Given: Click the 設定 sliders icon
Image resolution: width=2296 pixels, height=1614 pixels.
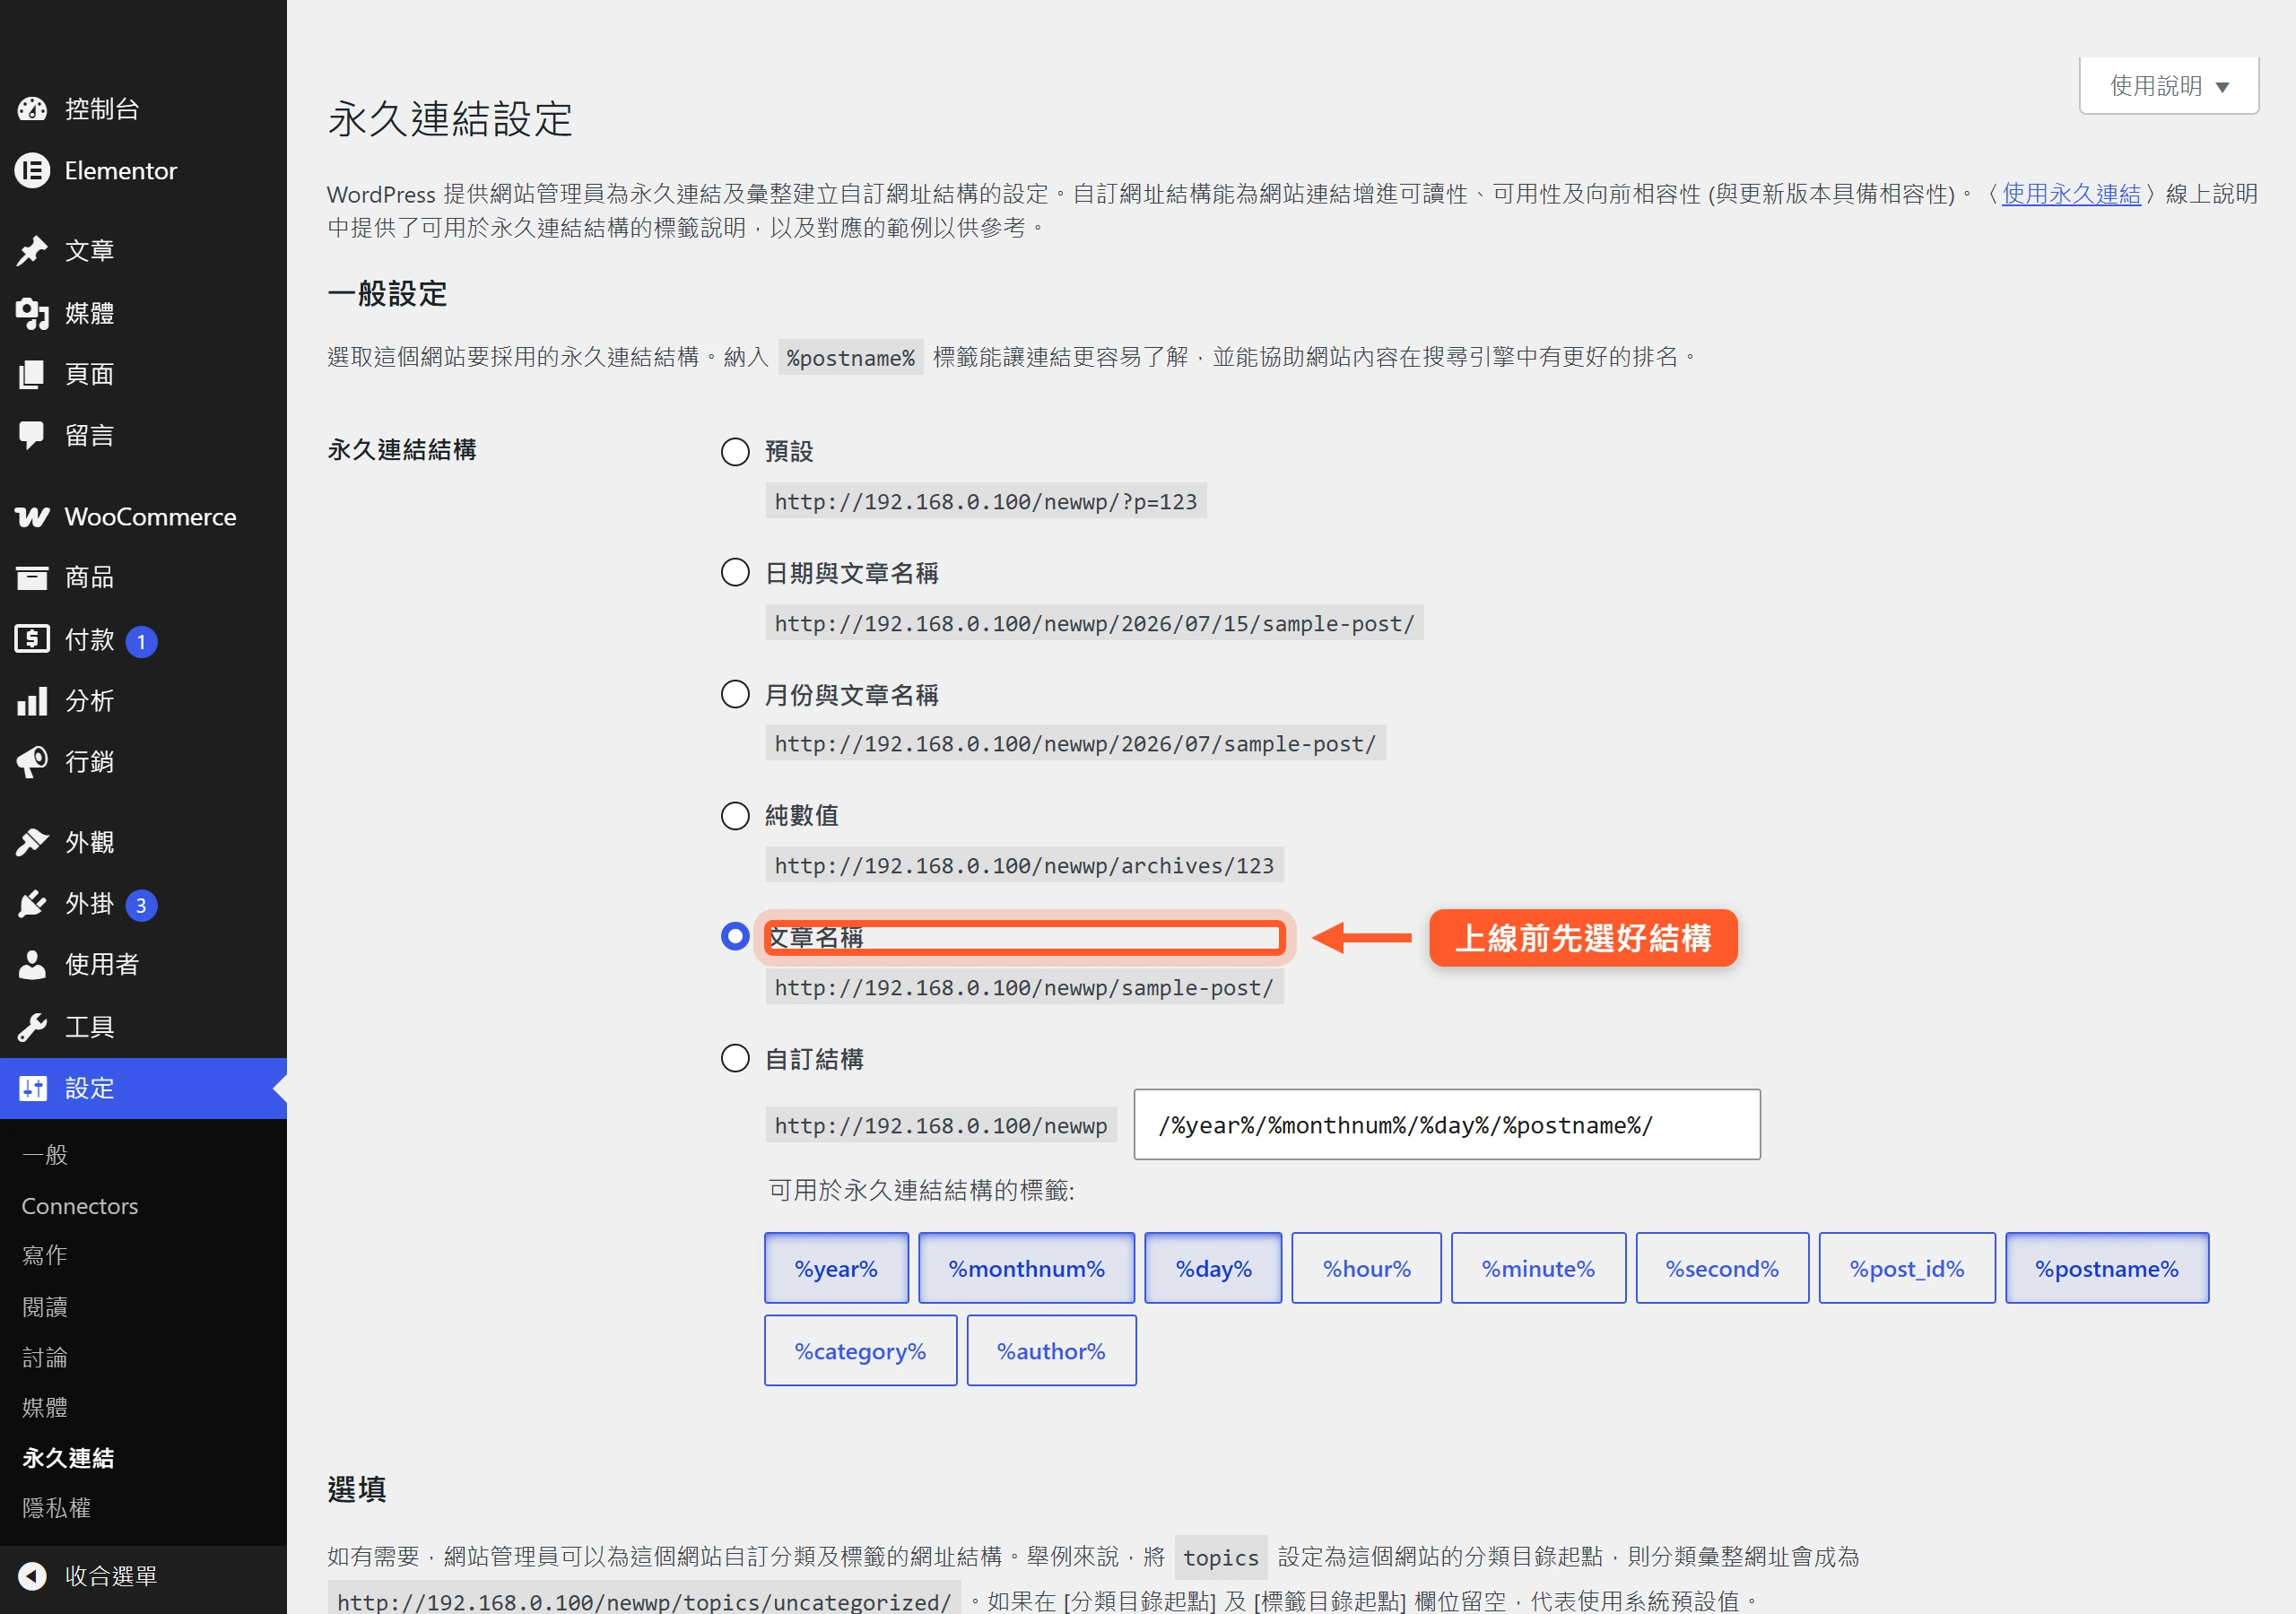Looking at the screenshot, I should (x=32, y=1089).
